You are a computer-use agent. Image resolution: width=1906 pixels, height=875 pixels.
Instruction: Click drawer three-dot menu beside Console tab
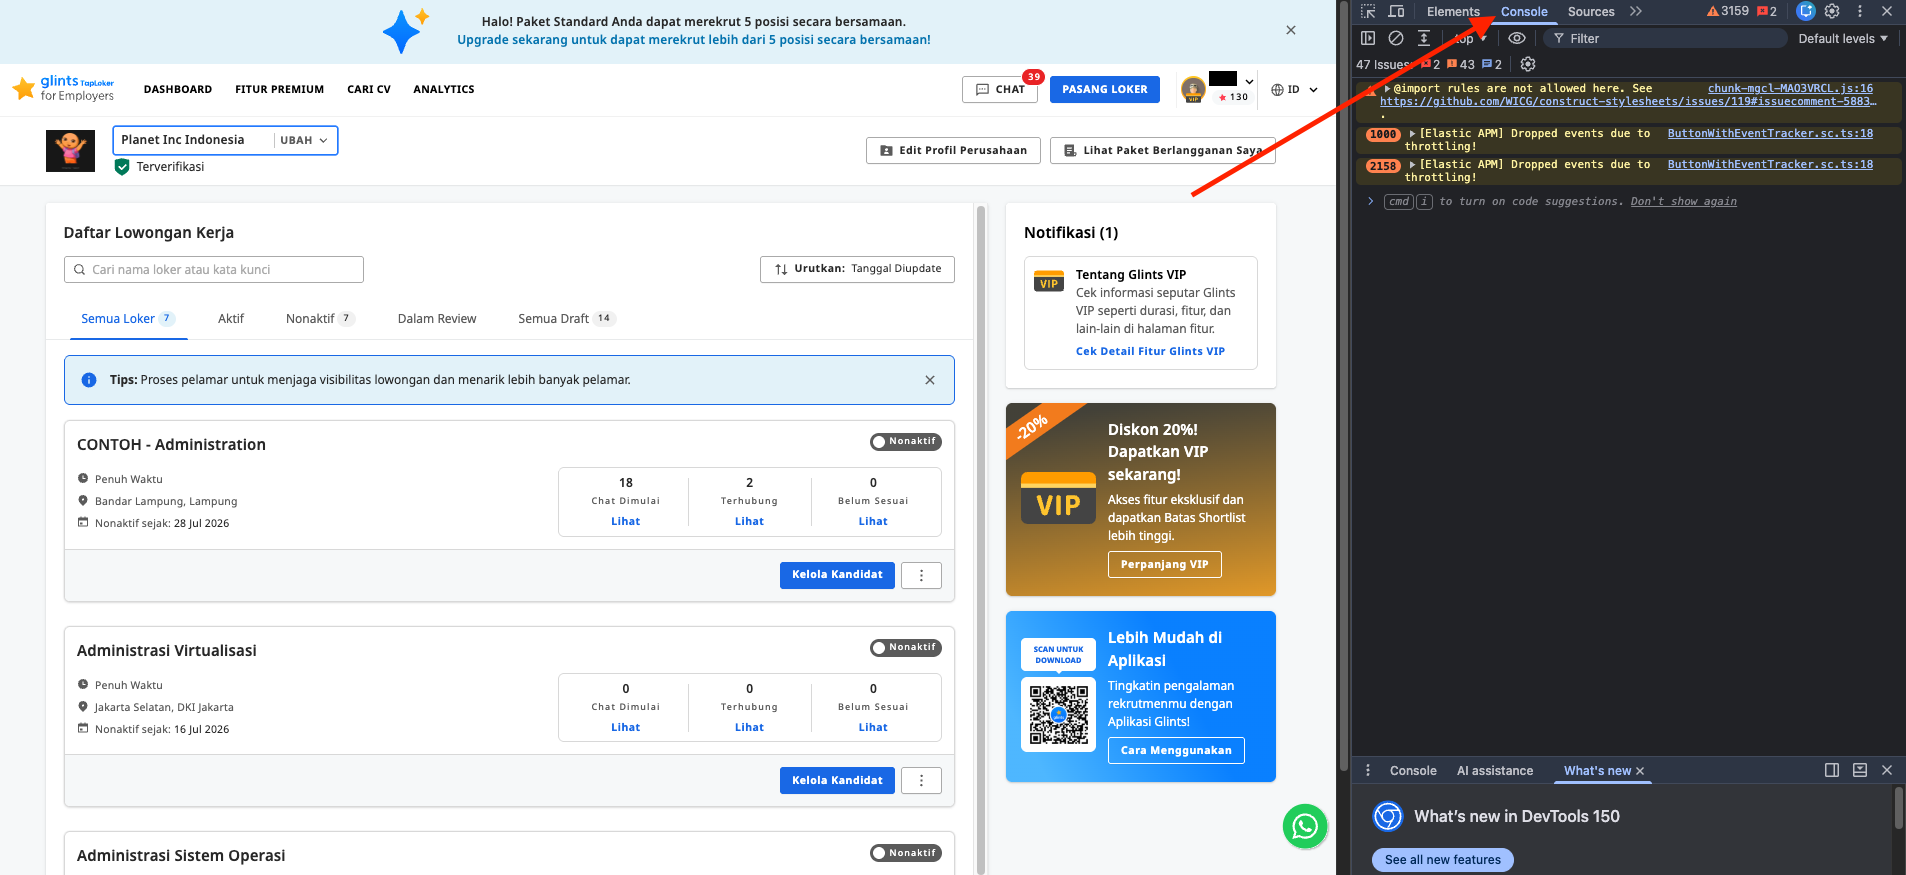(x=1368, y=770)
